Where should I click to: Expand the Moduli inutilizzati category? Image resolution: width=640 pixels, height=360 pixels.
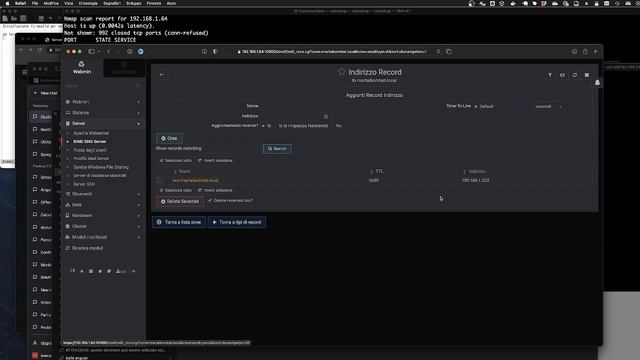tap(103, 237)
